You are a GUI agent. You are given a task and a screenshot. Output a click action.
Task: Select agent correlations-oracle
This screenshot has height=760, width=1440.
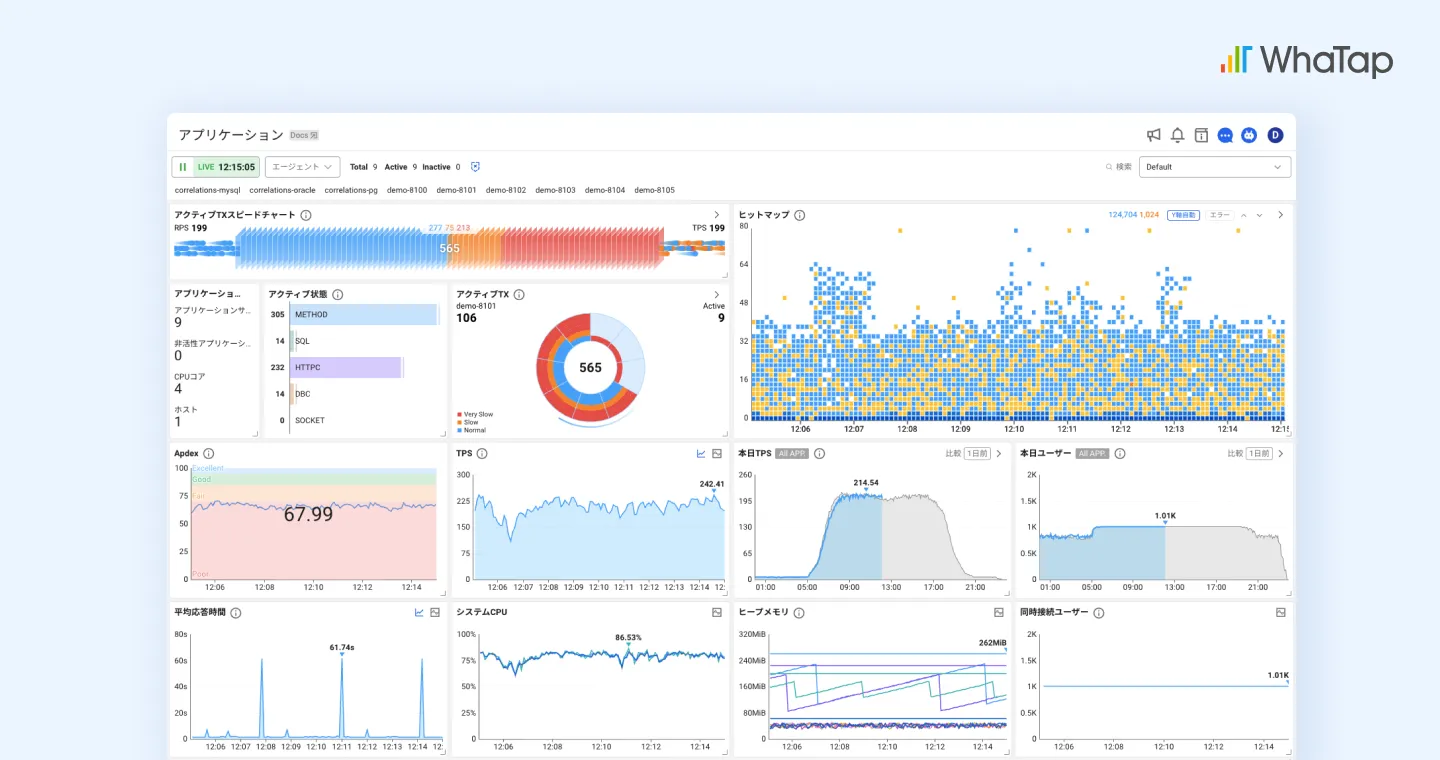[282, 190]
